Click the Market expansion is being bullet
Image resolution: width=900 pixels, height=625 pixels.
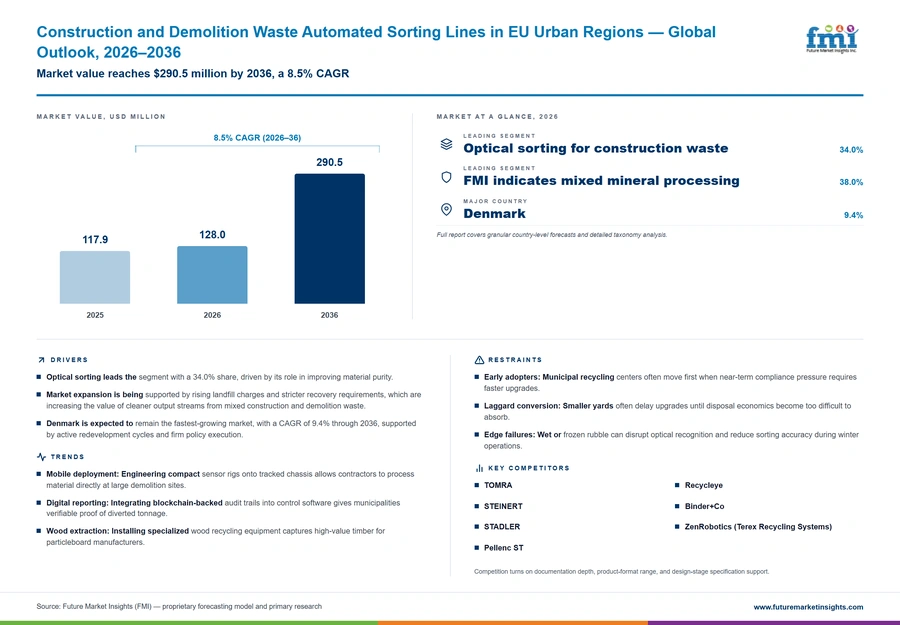click(x=234, y=400)
